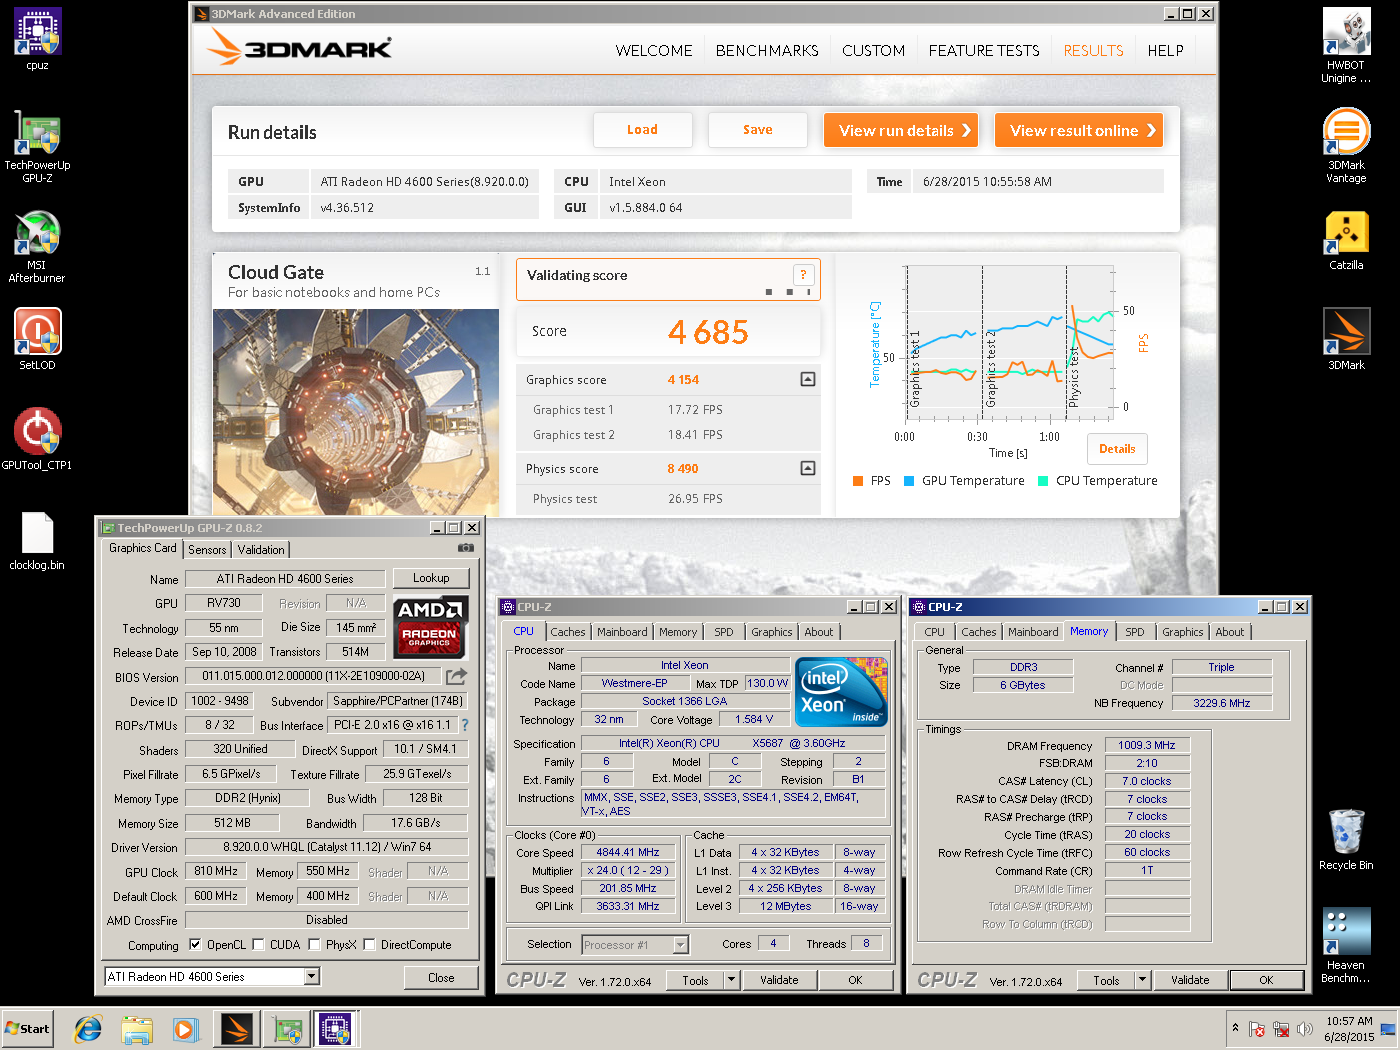1400x1050 pixels.
Task: Open the 3DMark FEATURE TESTS tab
Action: [x=984, y=50]
